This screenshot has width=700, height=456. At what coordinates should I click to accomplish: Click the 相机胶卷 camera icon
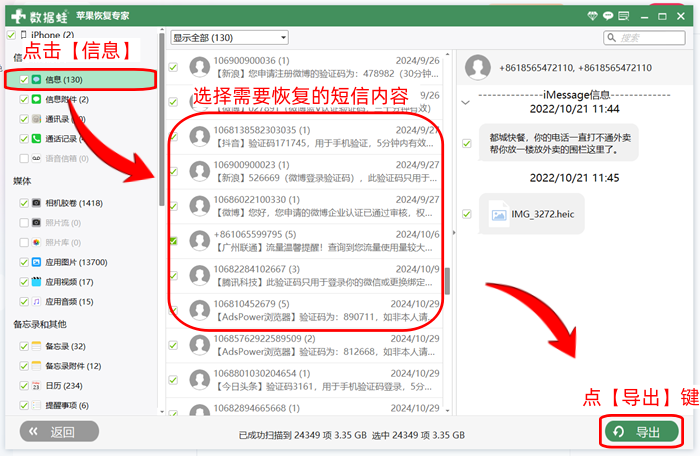(x=36, y=203)
